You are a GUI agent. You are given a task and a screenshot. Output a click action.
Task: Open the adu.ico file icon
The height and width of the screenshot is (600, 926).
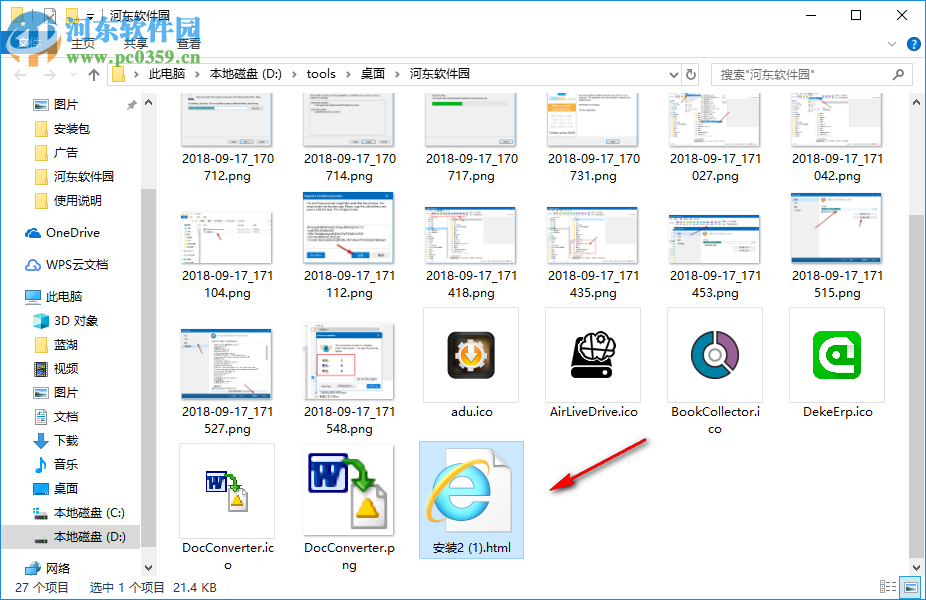point(470,355)
